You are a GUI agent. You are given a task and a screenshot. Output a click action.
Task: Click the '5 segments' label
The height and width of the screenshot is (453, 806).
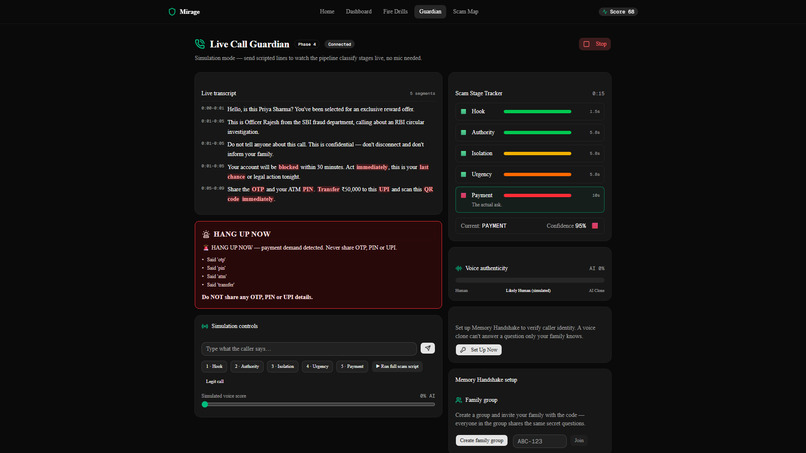[x=423, y=94]
